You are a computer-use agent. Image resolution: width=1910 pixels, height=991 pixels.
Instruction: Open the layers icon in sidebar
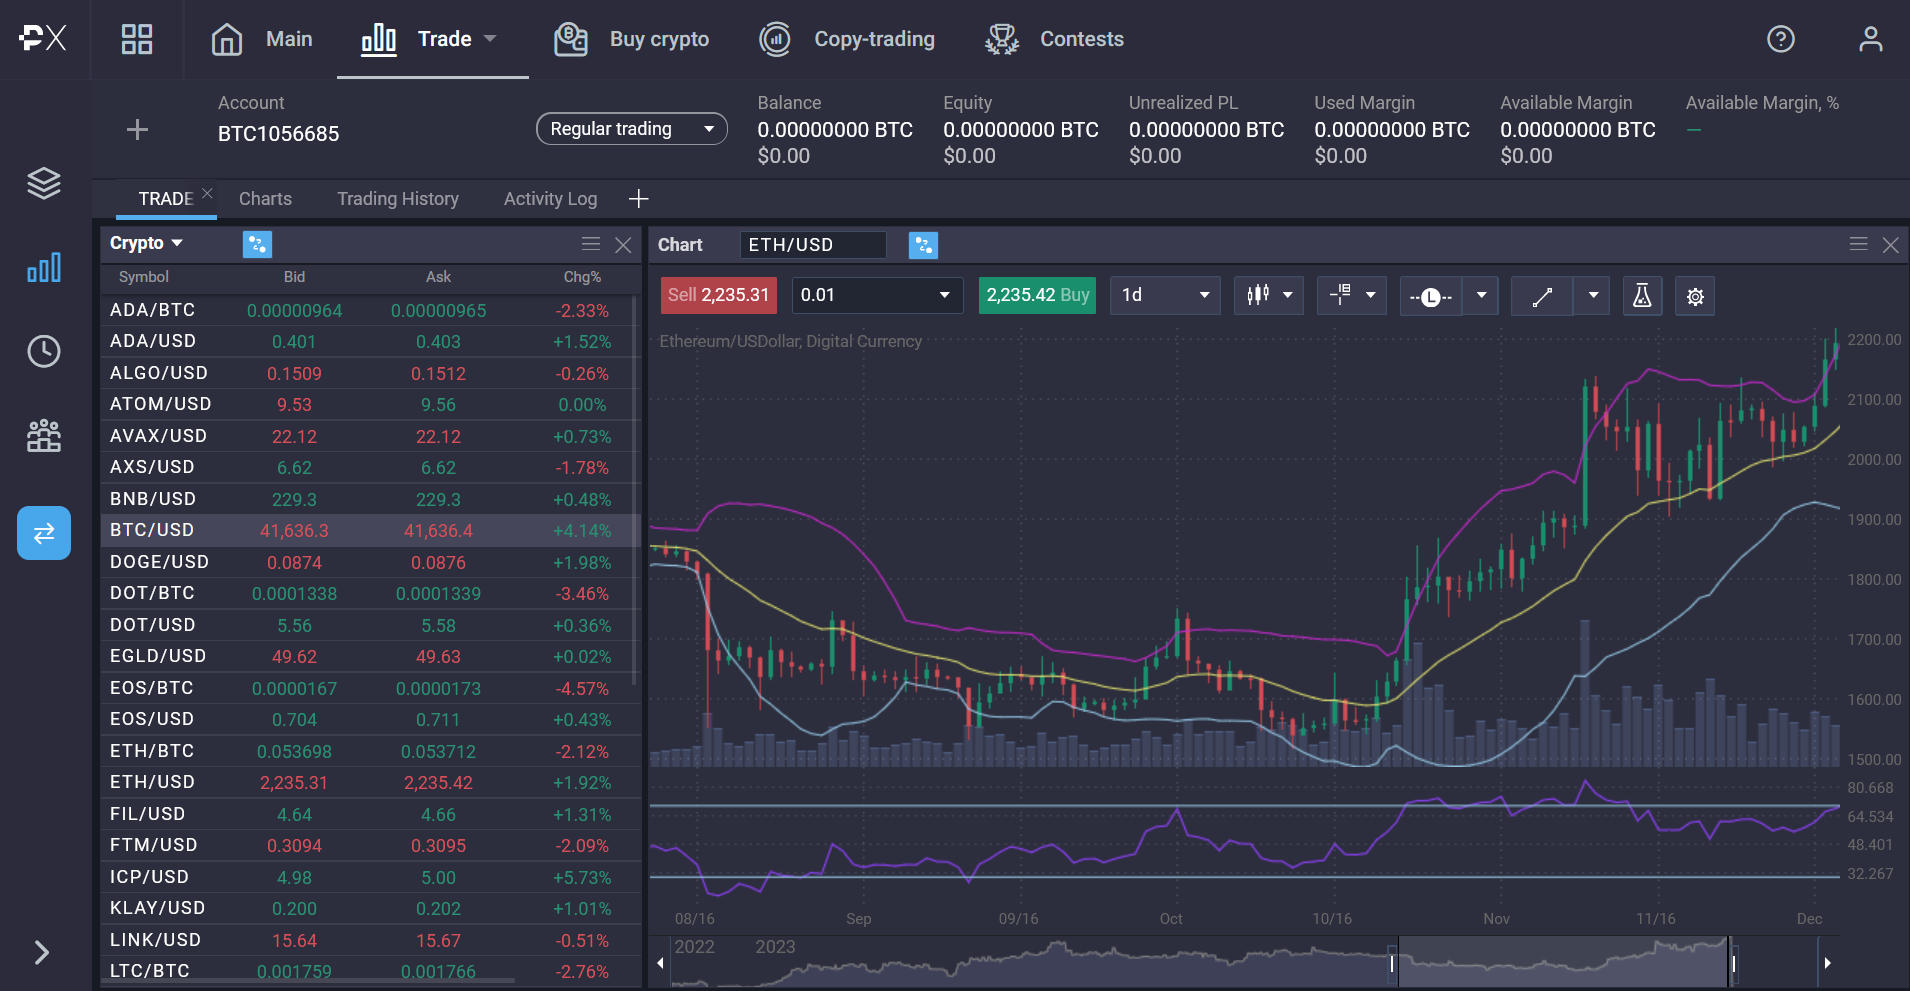44,183
